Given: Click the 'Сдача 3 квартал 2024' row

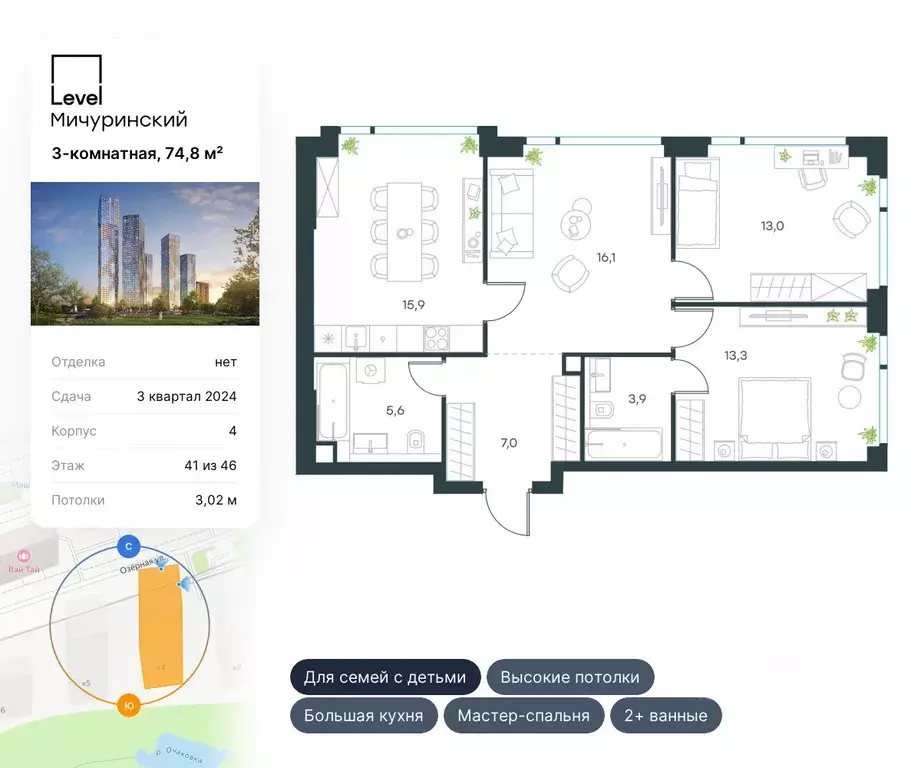Looking at the screenshot, I should 144,396.
